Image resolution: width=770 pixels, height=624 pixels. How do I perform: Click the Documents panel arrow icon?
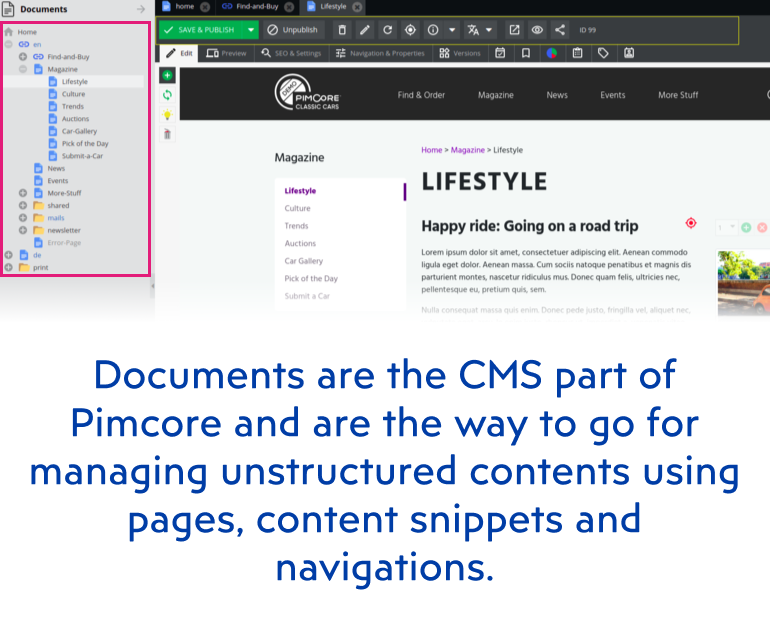coord(141,9)
